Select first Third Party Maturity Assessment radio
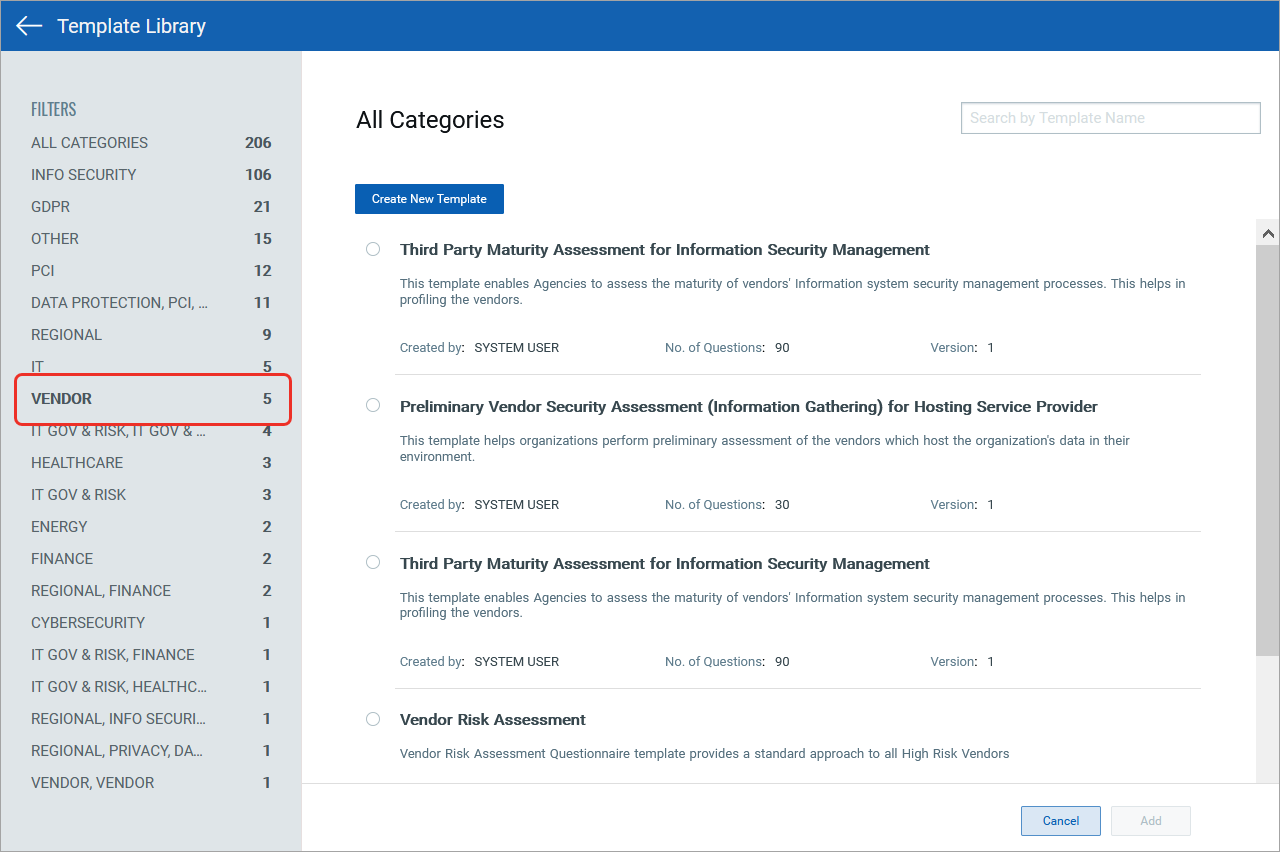The height and width of the screenshot is (852, 1280). click(373, 249)
